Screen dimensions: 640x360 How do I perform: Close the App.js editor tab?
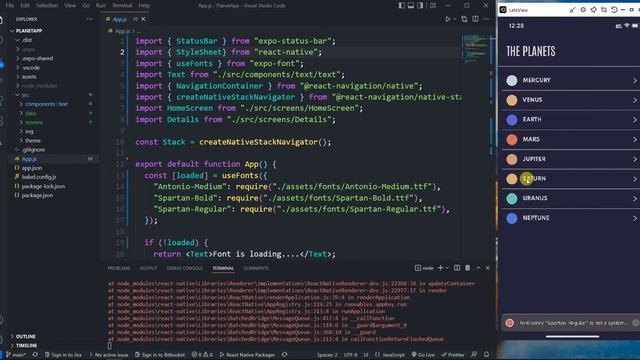[143, 19]
